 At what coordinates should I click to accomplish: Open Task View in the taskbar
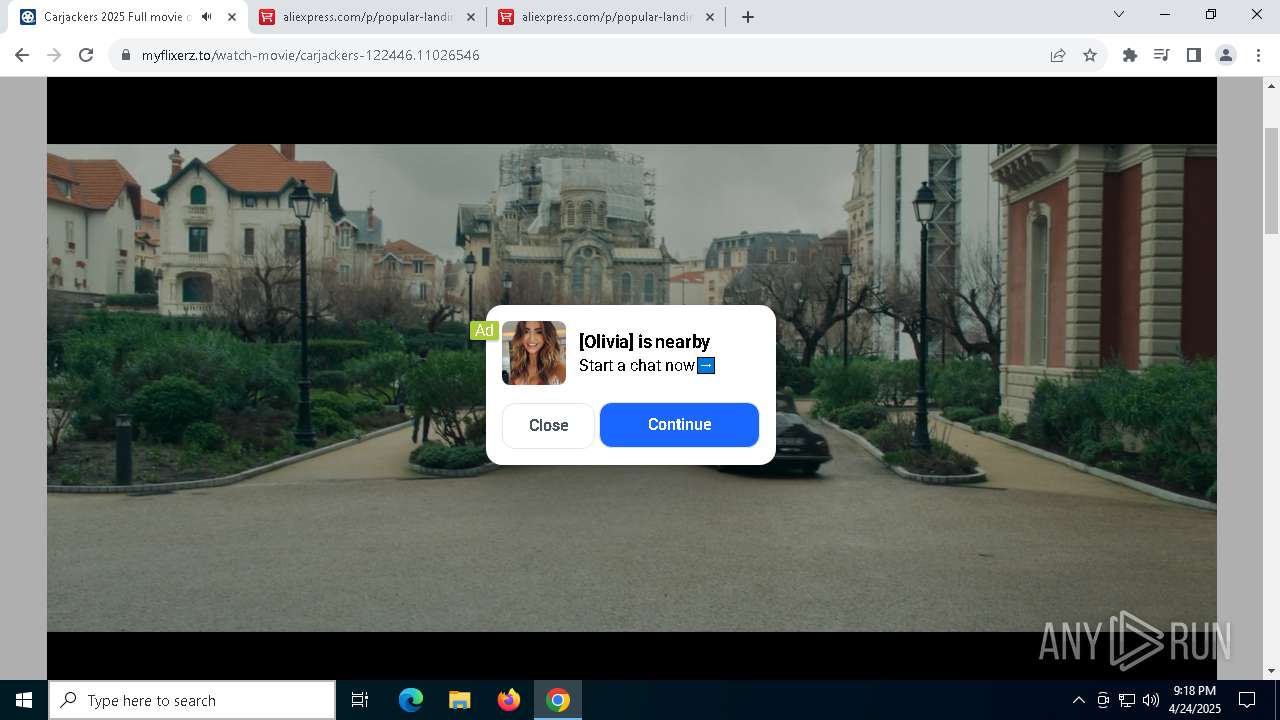pyautogui.click(x=360, y=700)
